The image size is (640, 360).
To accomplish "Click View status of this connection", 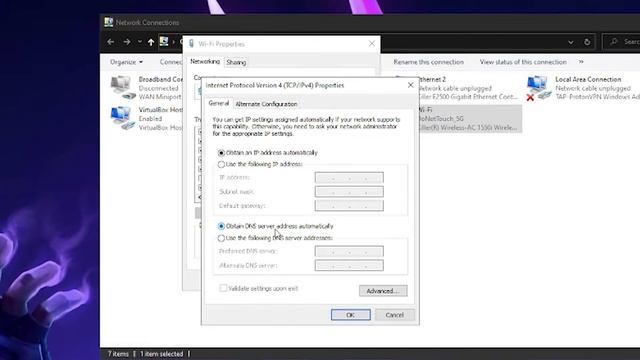I will pos(523,62).
